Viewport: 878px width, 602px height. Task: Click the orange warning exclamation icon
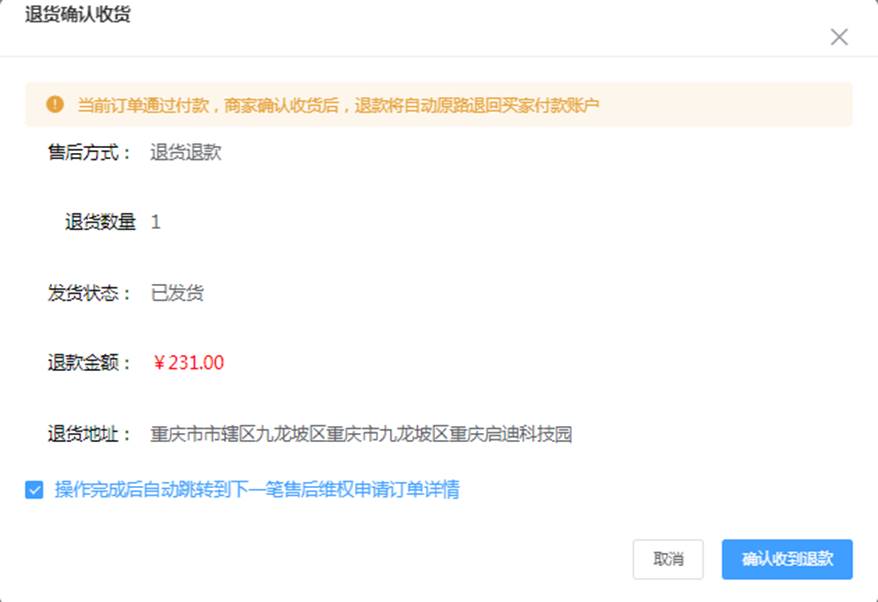[x=55, y=104]
